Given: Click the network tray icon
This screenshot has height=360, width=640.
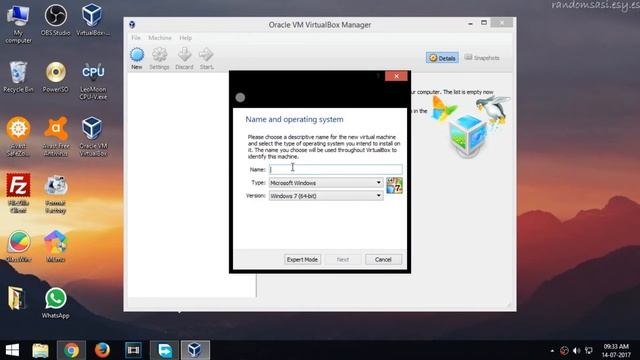Looking at the screenshot, I should 589,351.
